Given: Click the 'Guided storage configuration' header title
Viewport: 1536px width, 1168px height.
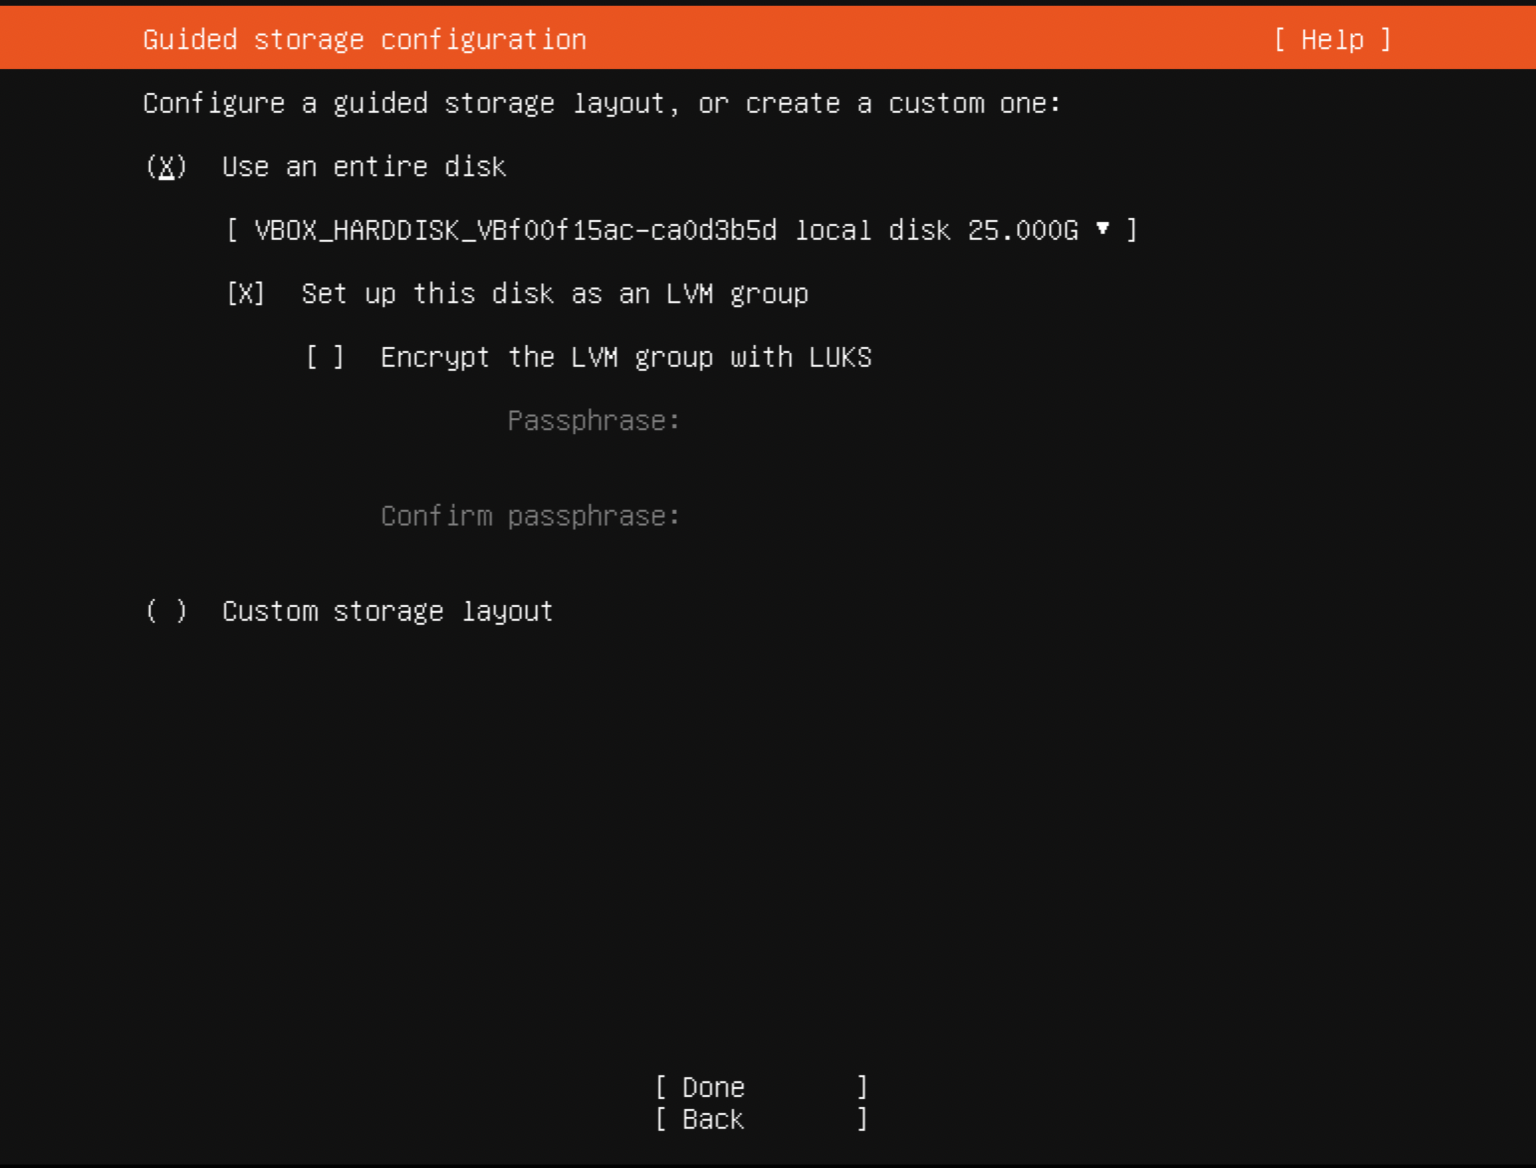Looking at the screenshot, I should pos(365,40).
